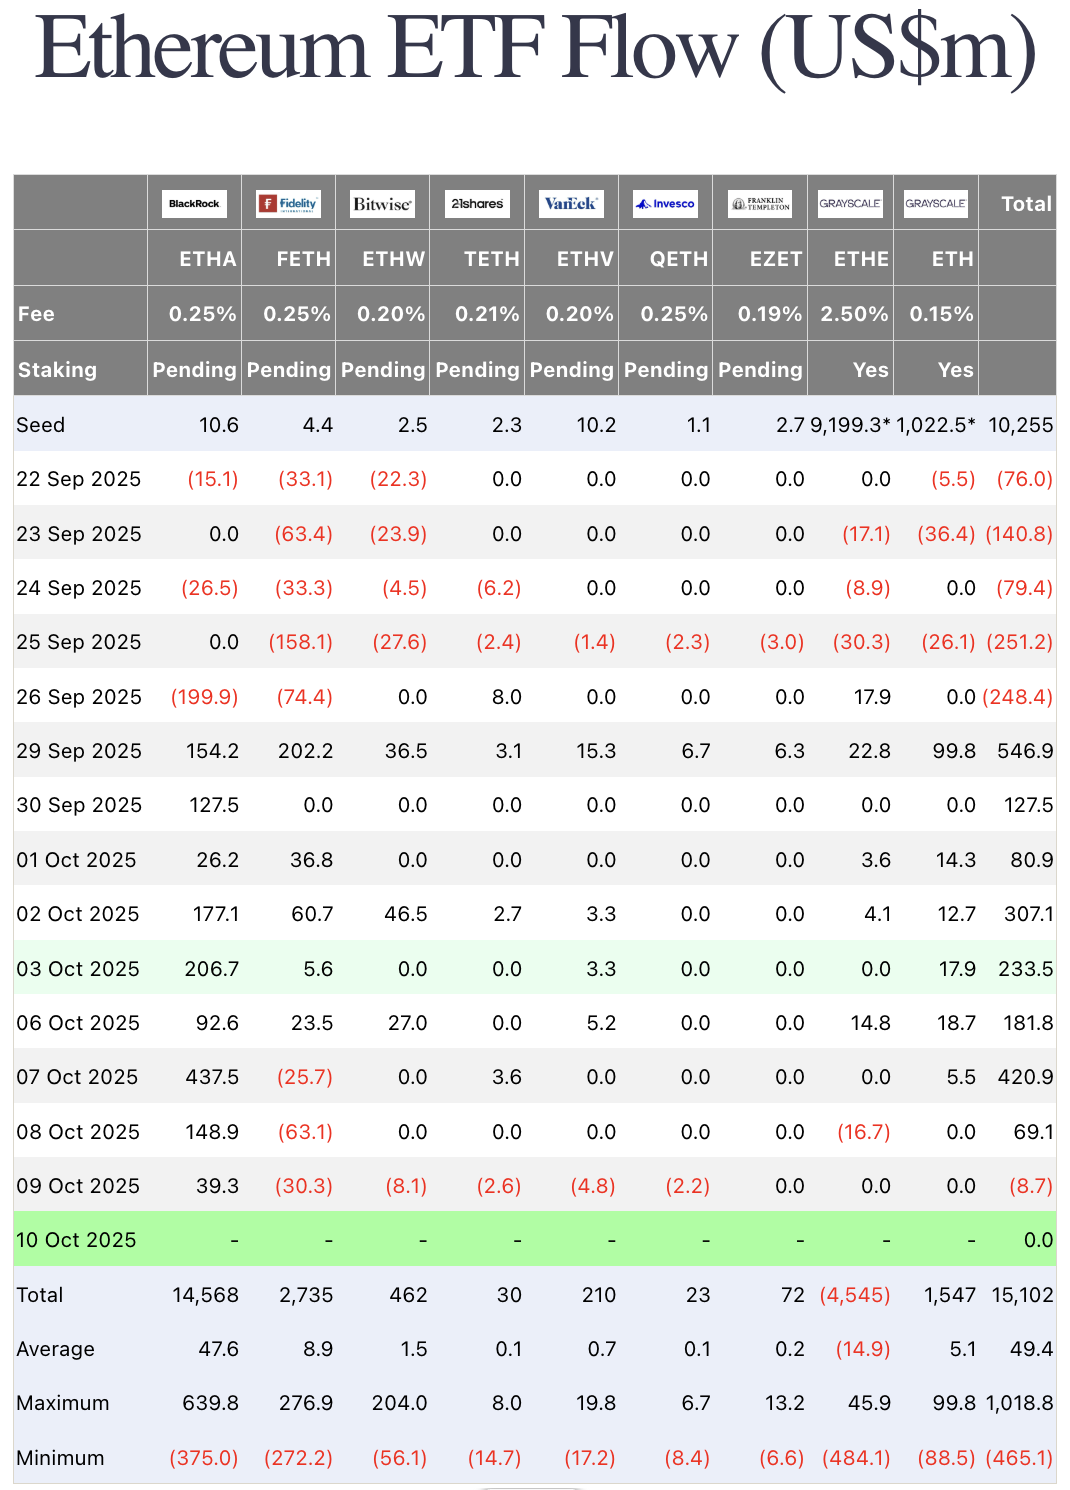Click the Fidelity logo
1070x1490 pixels.
click(288, 204)
